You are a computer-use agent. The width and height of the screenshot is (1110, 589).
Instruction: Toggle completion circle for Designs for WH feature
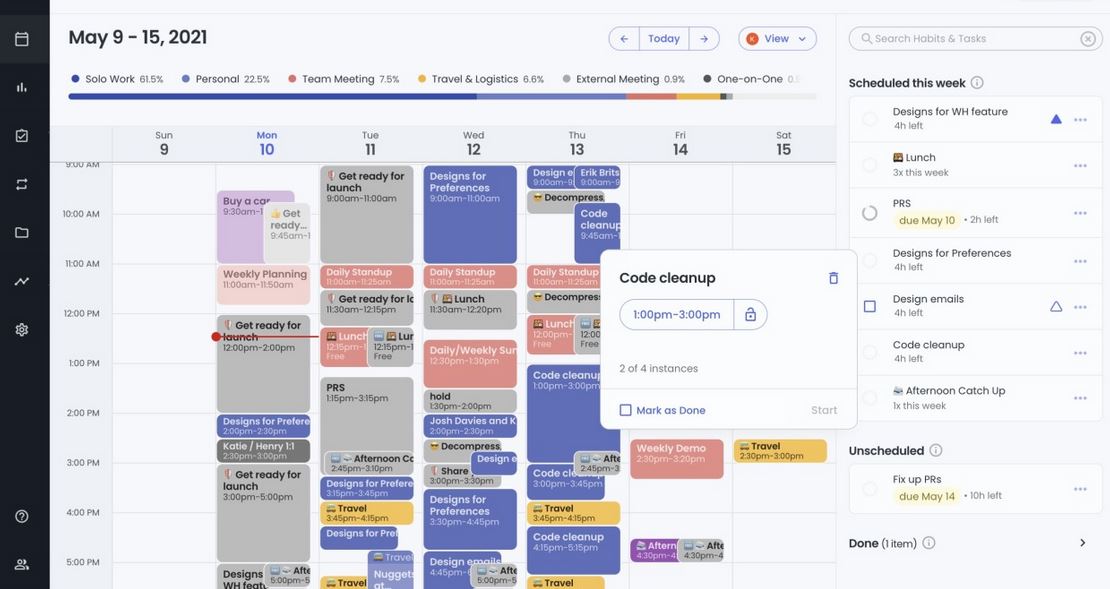coord(870,119)
